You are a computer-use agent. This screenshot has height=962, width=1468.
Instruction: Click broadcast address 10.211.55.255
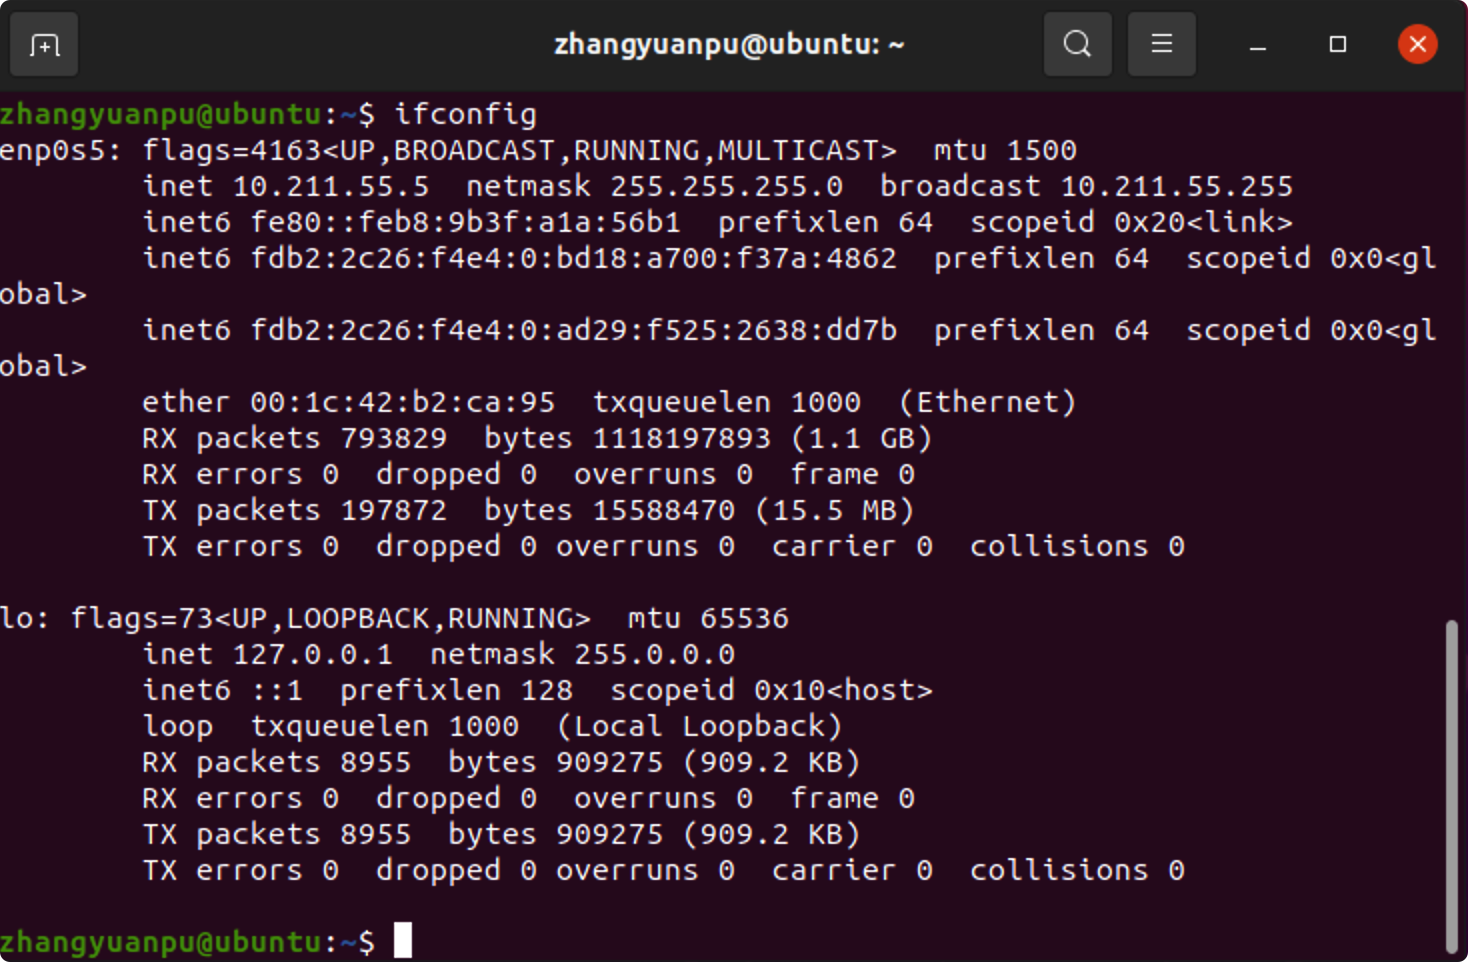1176,186
